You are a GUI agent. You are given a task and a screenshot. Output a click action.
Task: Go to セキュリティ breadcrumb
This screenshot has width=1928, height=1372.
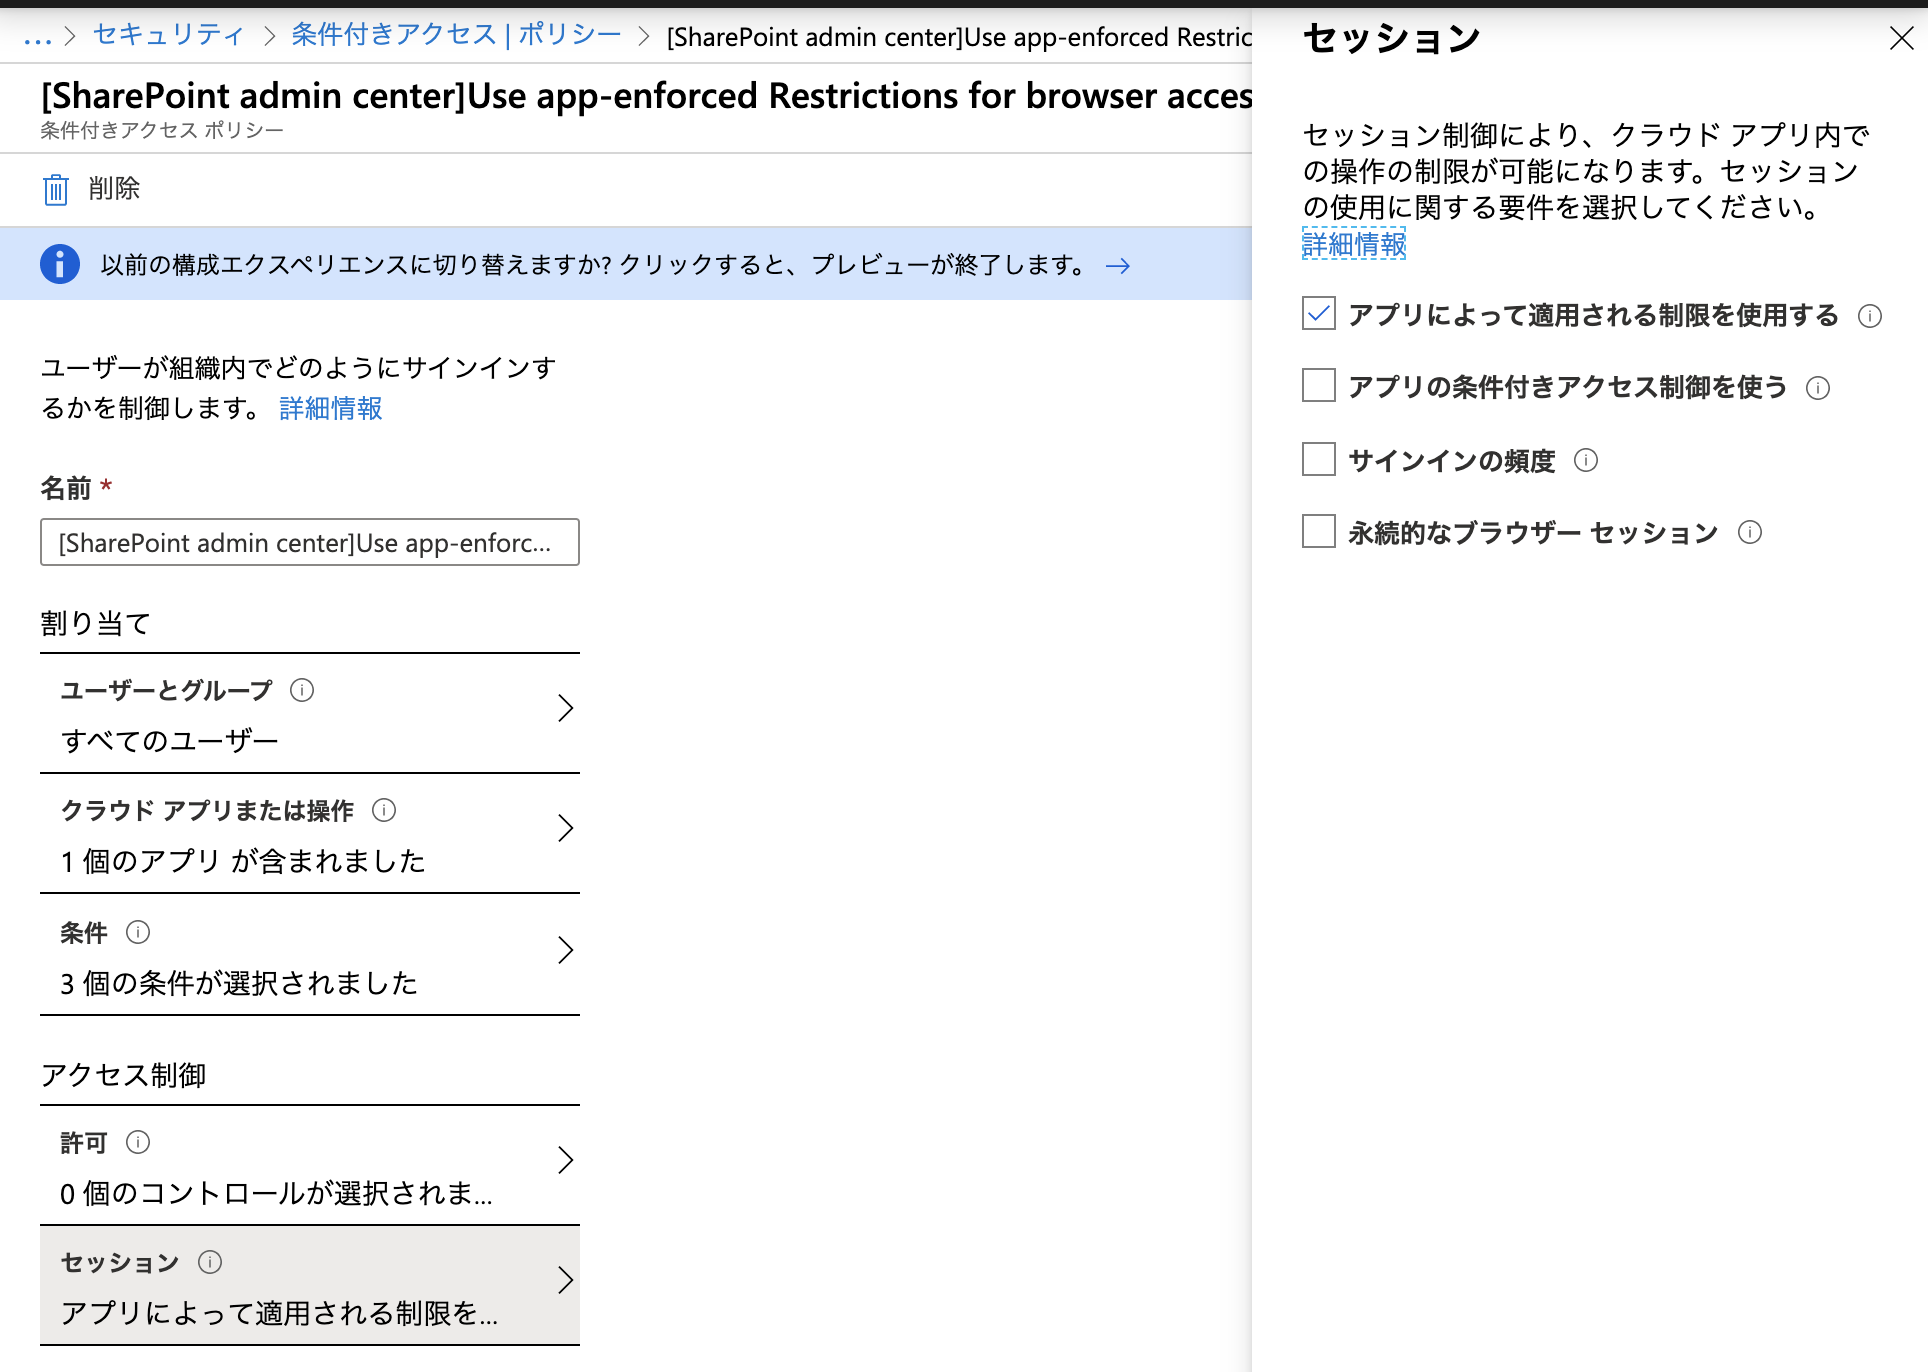pos(168,35)
